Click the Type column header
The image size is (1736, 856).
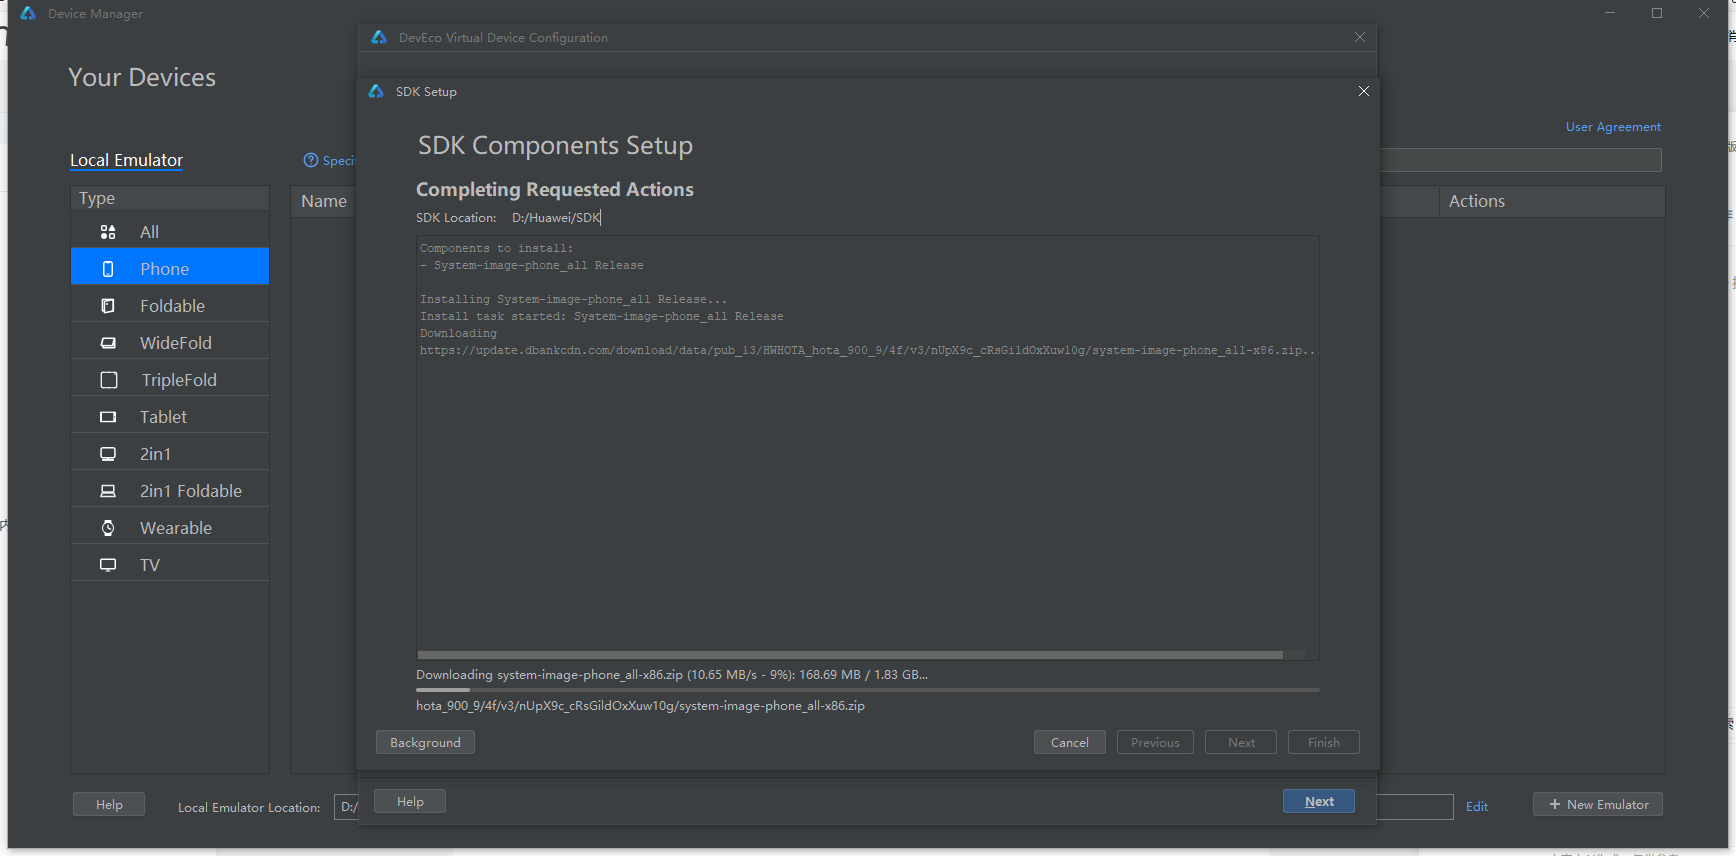[x=170, y=198]
